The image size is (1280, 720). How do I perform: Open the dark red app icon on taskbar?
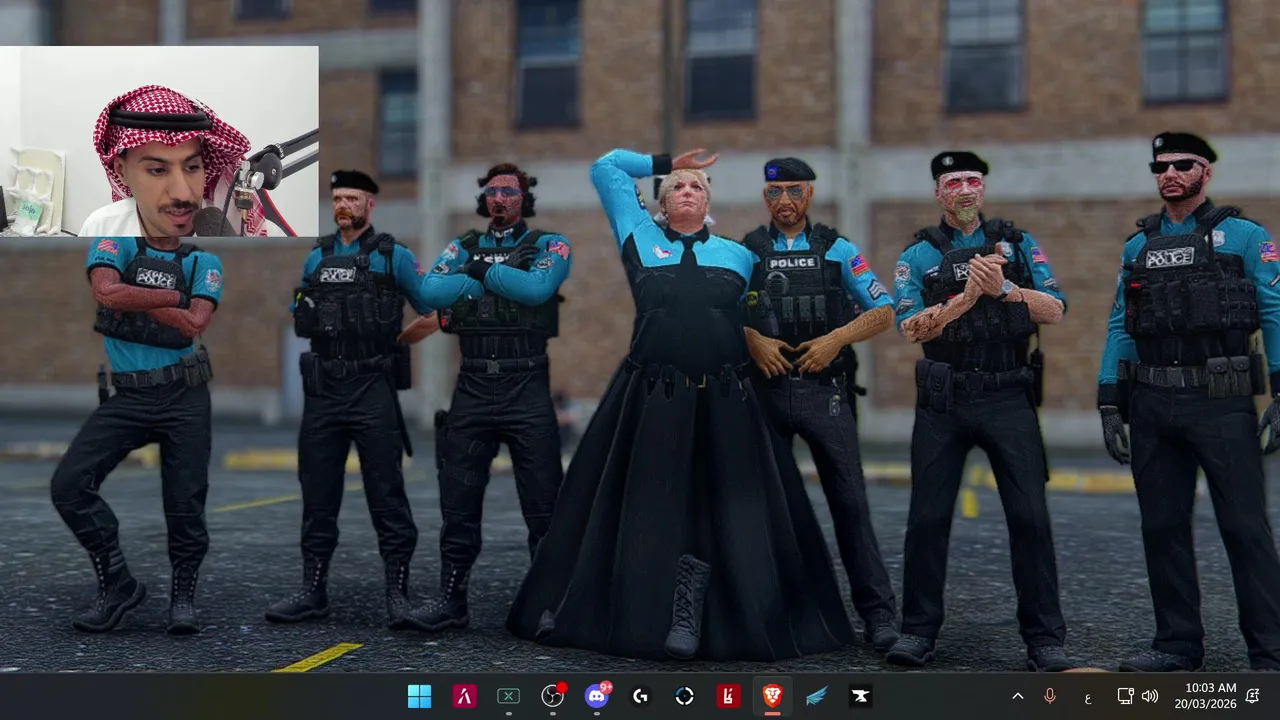coord(728,696)
